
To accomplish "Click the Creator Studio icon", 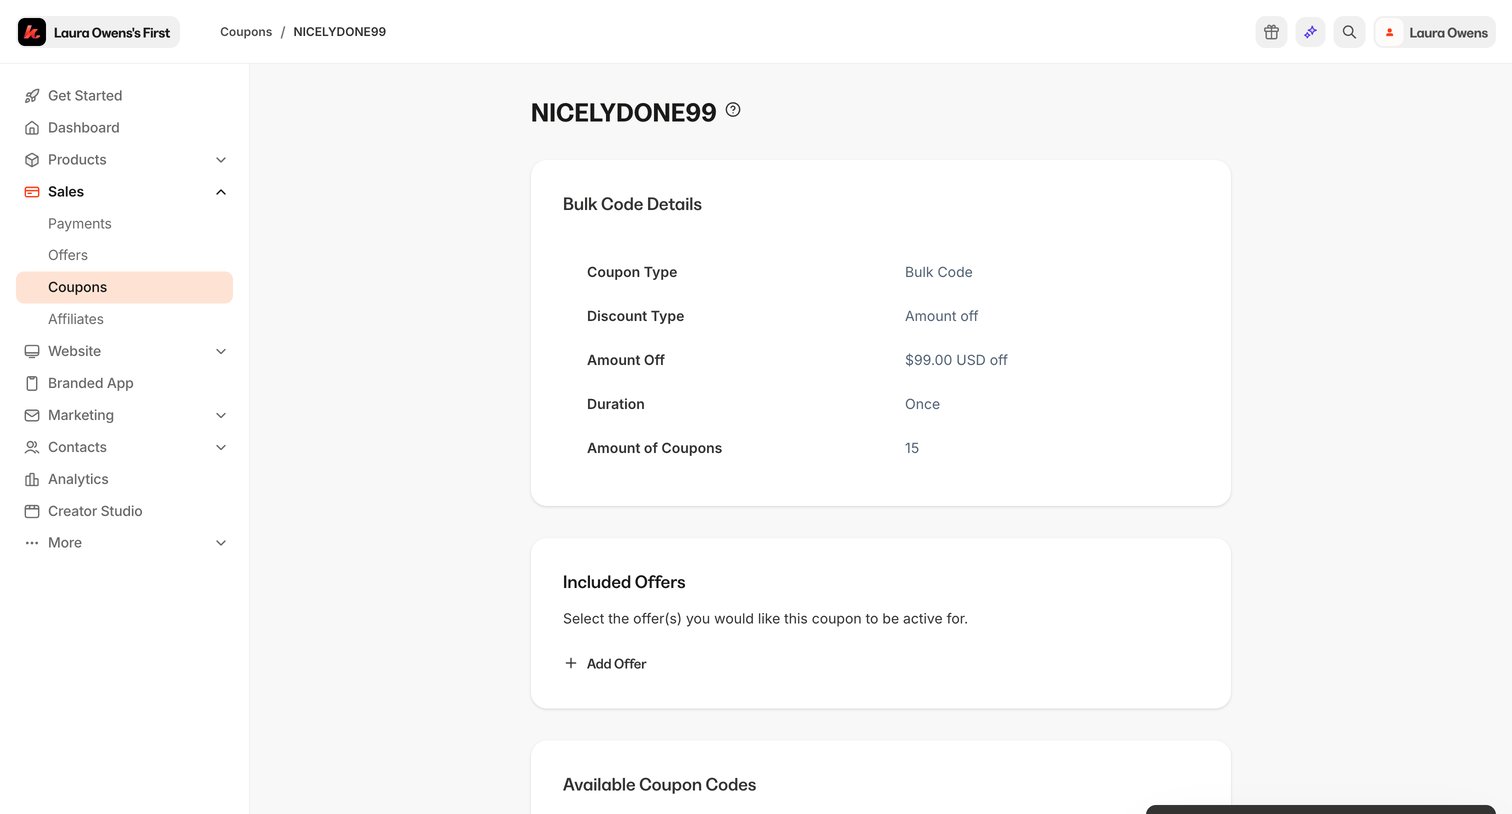I will (32, 511).
